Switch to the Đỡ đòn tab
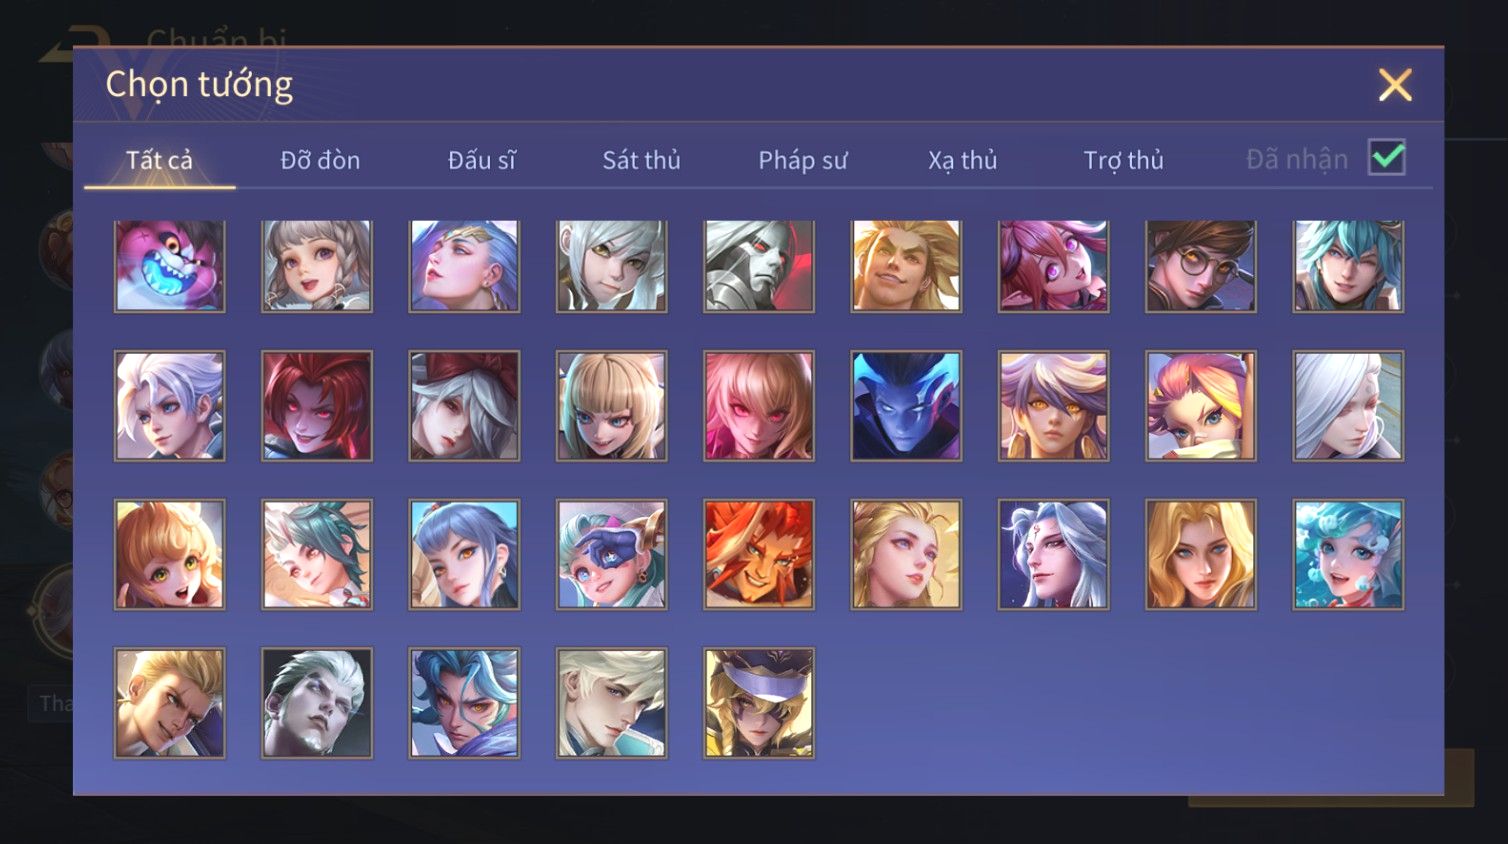The width and height of the screenshot is (1508, 844). 320,160
